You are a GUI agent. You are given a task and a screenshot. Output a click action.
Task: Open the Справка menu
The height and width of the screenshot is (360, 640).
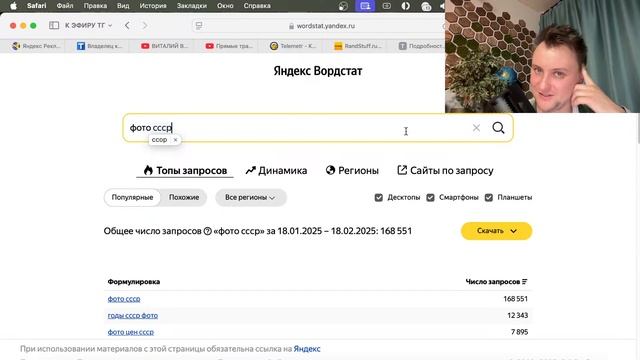pos(257,6)
